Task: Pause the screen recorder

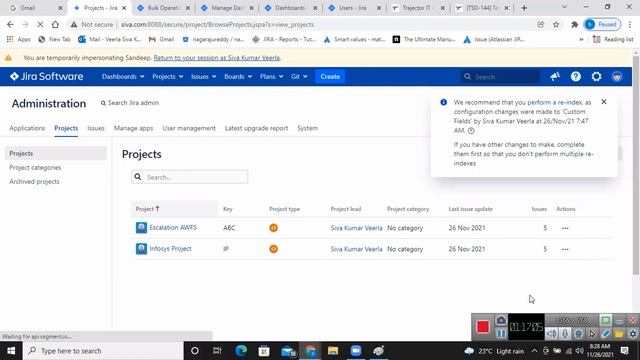Action: (x=501, y=333)
